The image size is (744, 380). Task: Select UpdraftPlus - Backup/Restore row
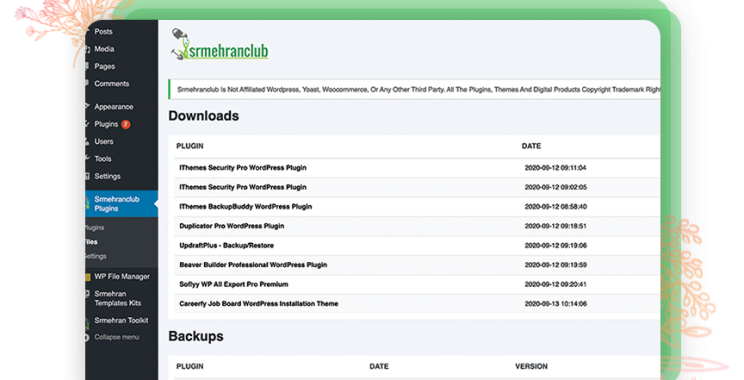pyautogui.click(x=417, y=246)
